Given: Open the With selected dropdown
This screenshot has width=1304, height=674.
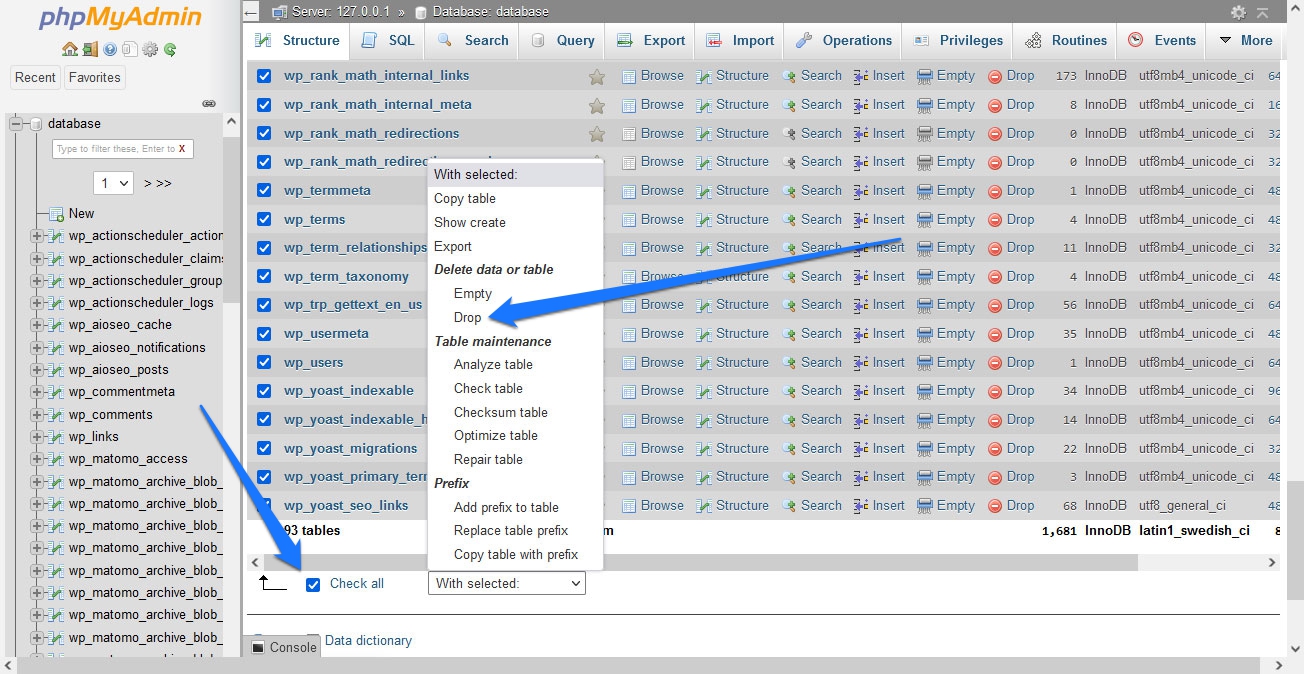Looking at the screenshot, I should pos(506,583).
